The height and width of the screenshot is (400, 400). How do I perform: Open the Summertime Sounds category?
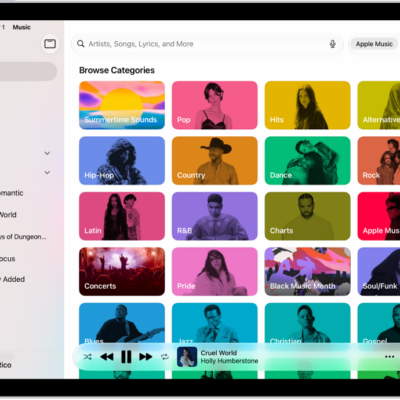[122, 105]
